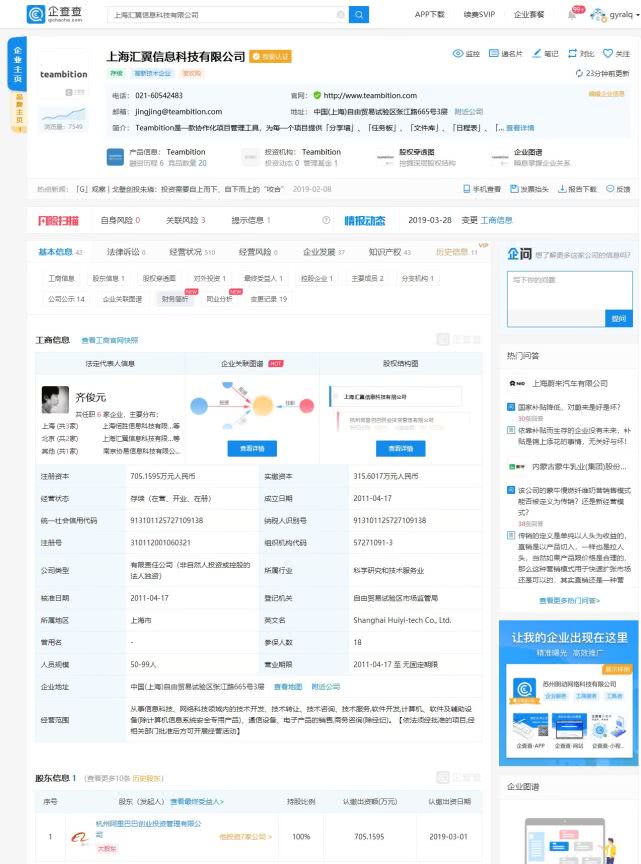Click the 关注 heart icon

tap(607, 53)
